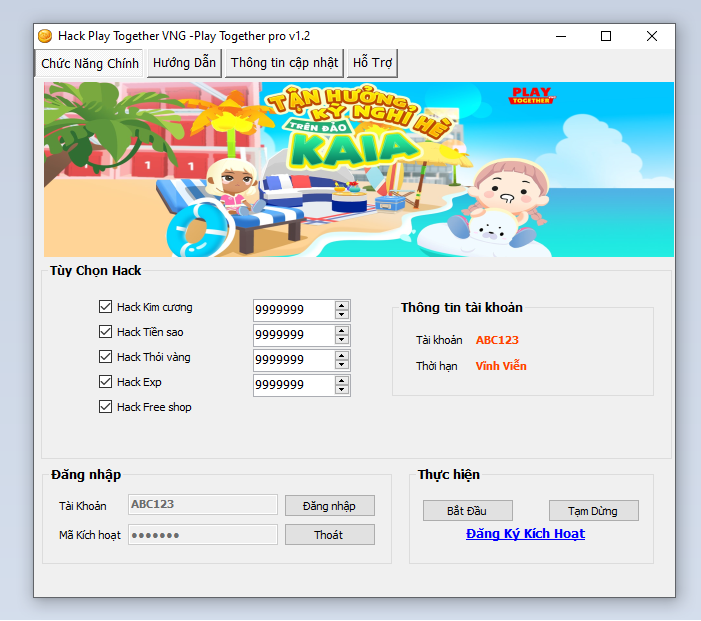Click the app icon in the title bar
The image size is (701, 621).
click(x=45, y=36)
